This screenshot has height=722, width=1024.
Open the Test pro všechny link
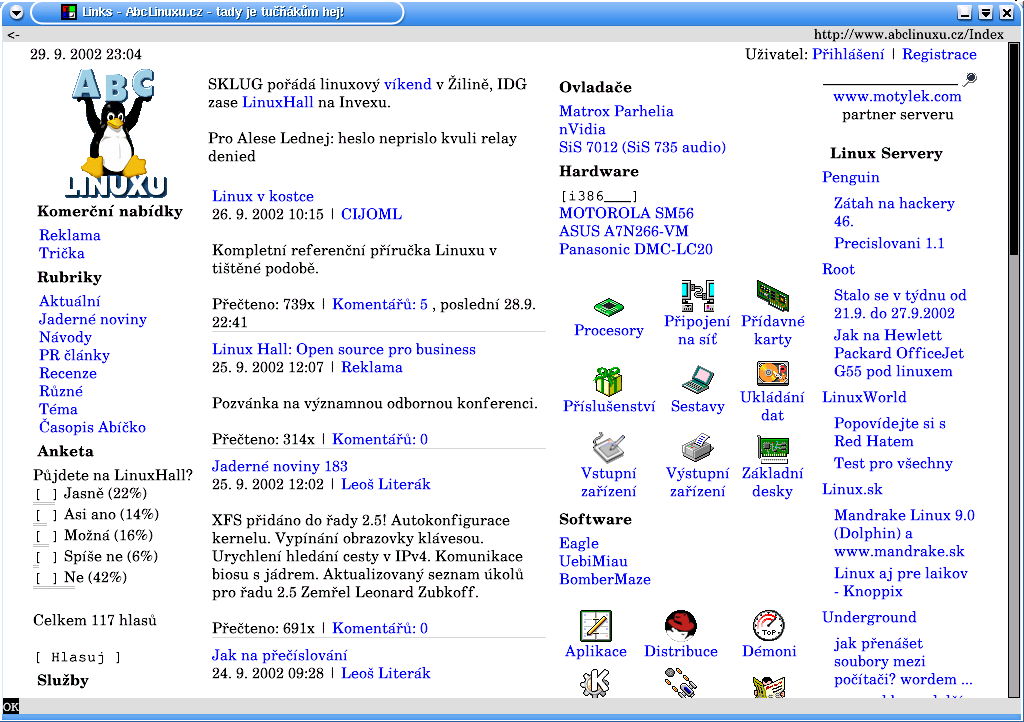pyautogui.click(x=893, y=463)
